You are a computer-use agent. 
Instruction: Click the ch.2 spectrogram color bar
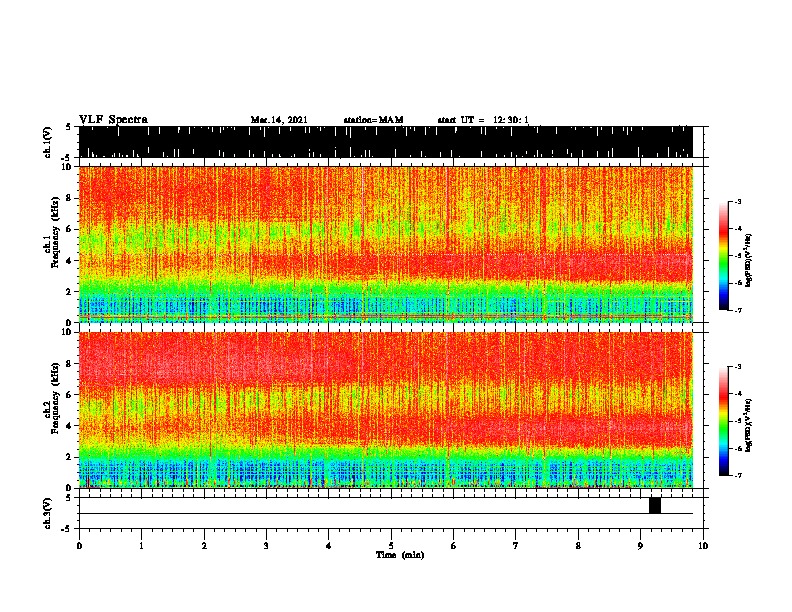pyautogui.click(x=723, y=421)
